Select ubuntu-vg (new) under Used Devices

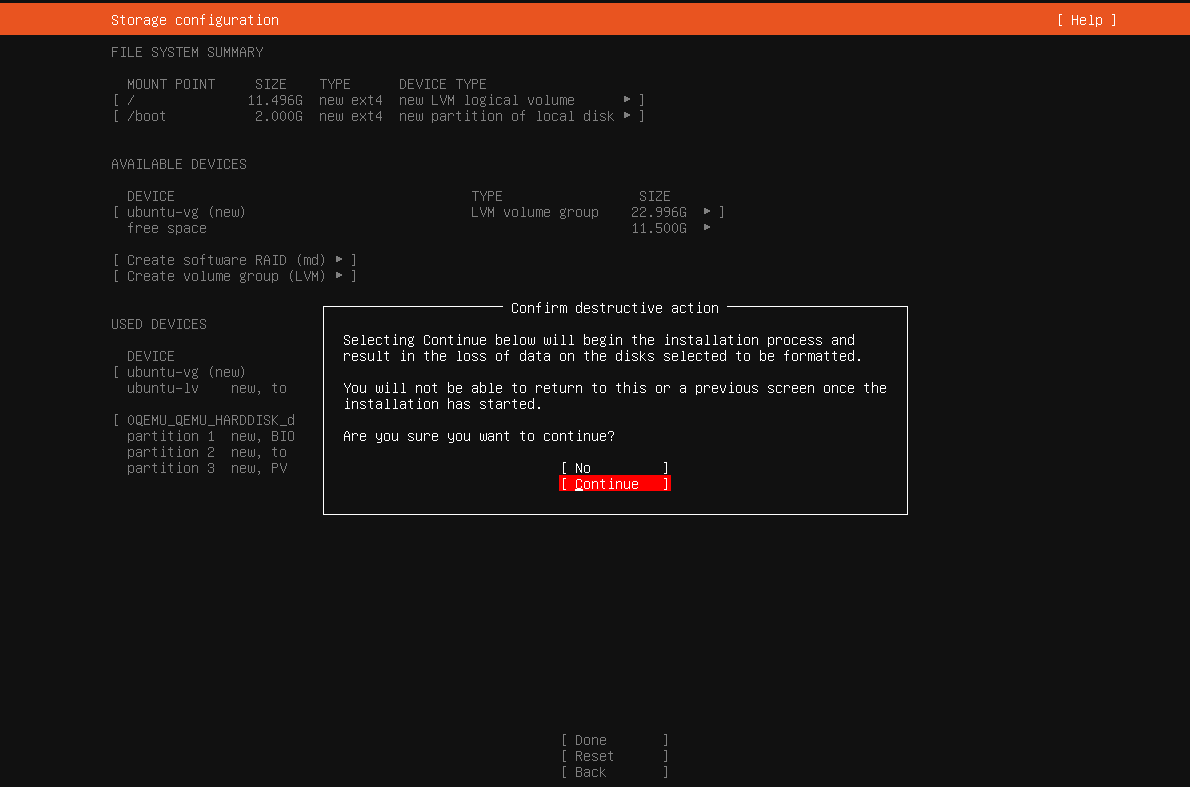186,372
